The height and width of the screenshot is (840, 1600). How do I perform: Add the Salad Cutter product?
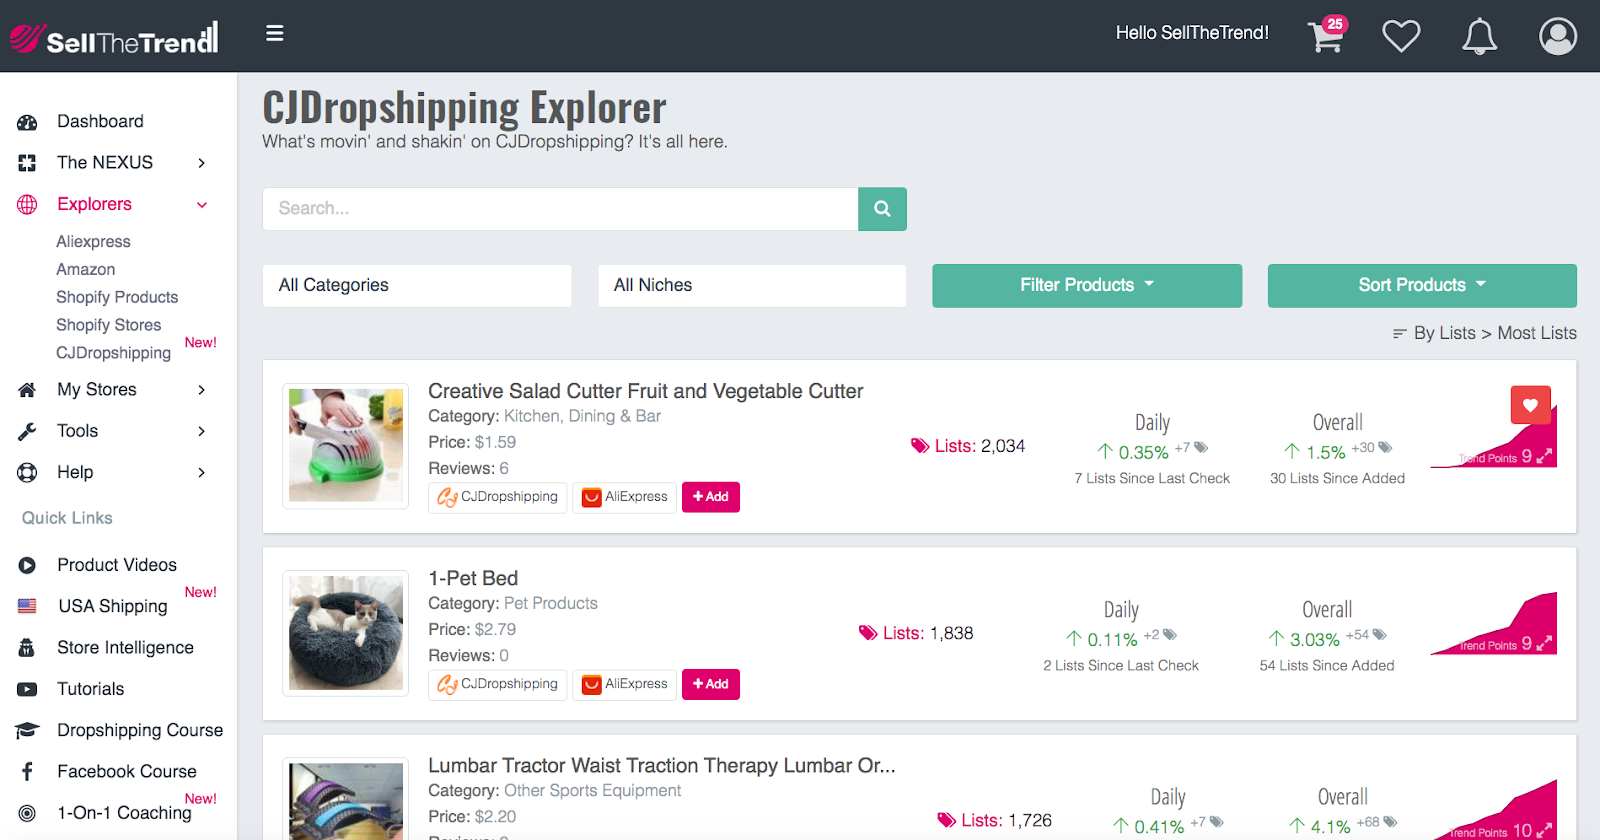click(x=711, y=497)
